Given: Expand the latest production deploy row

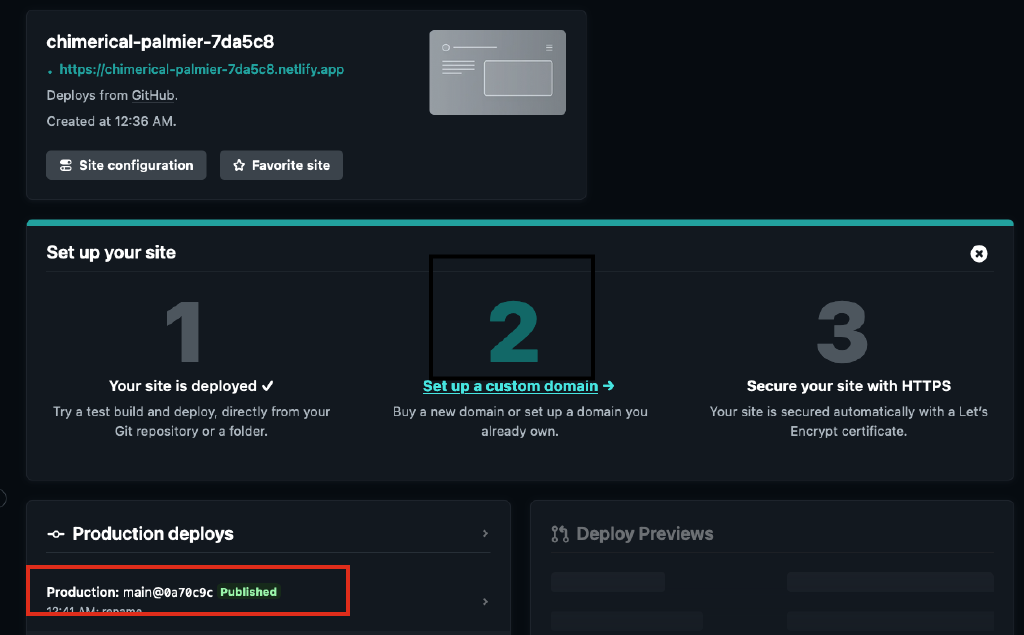Looking at the screenshot, I should [x=485, y=601].
